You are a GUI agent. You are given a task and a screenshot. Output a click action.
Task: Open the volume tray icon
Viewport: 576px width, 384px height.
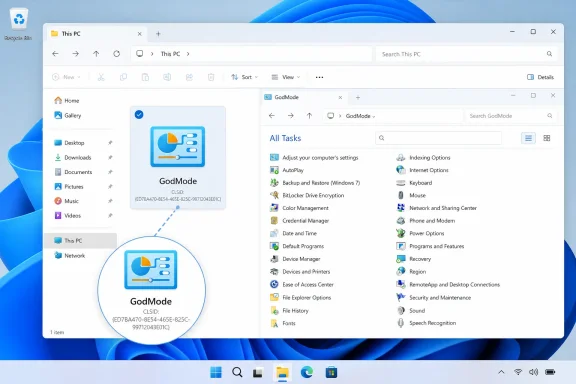coord(533,372)
